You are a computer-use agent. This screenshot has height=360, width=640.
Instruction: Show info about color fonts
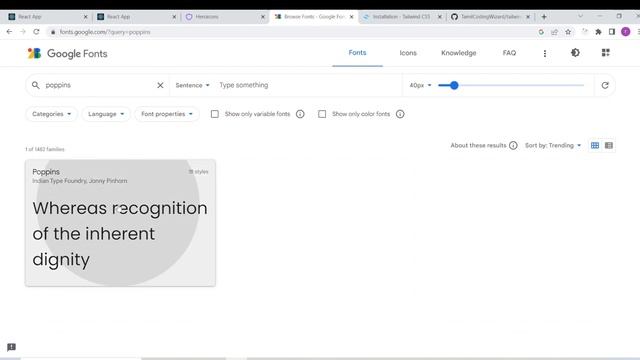400,114
